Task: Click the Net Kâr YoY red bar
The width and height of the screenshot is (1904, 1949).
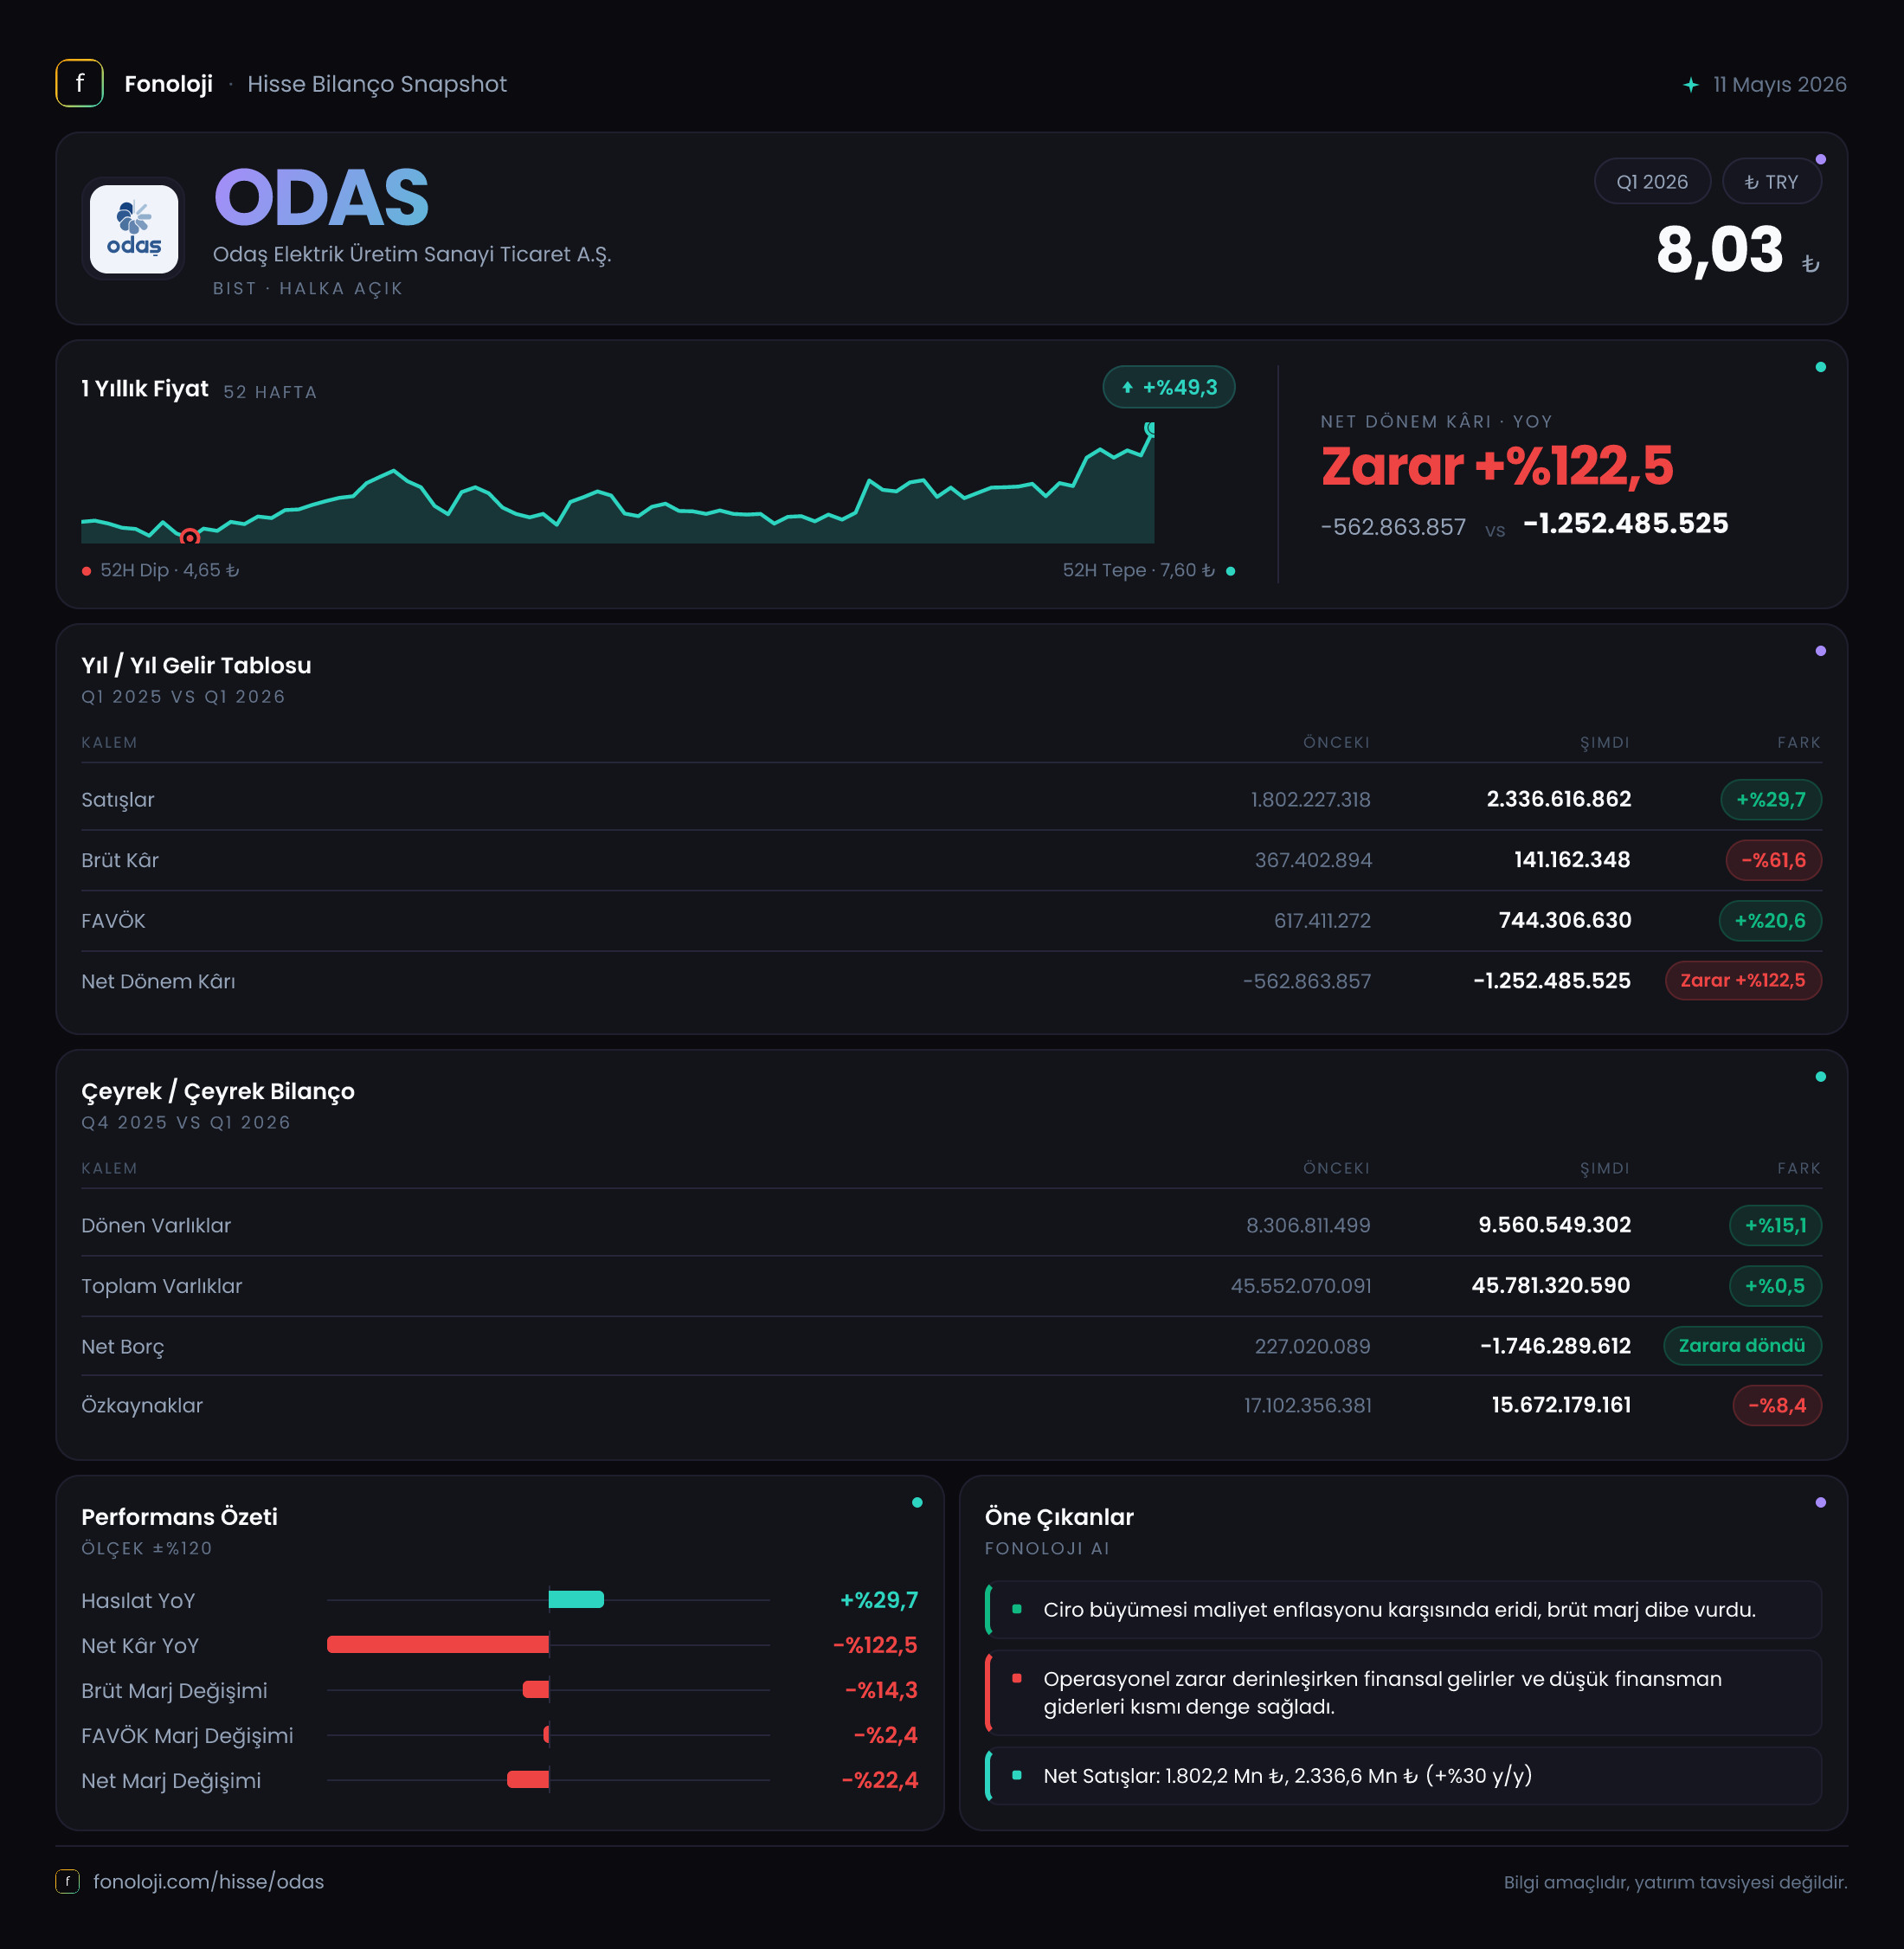Action: pos(438,1644)
